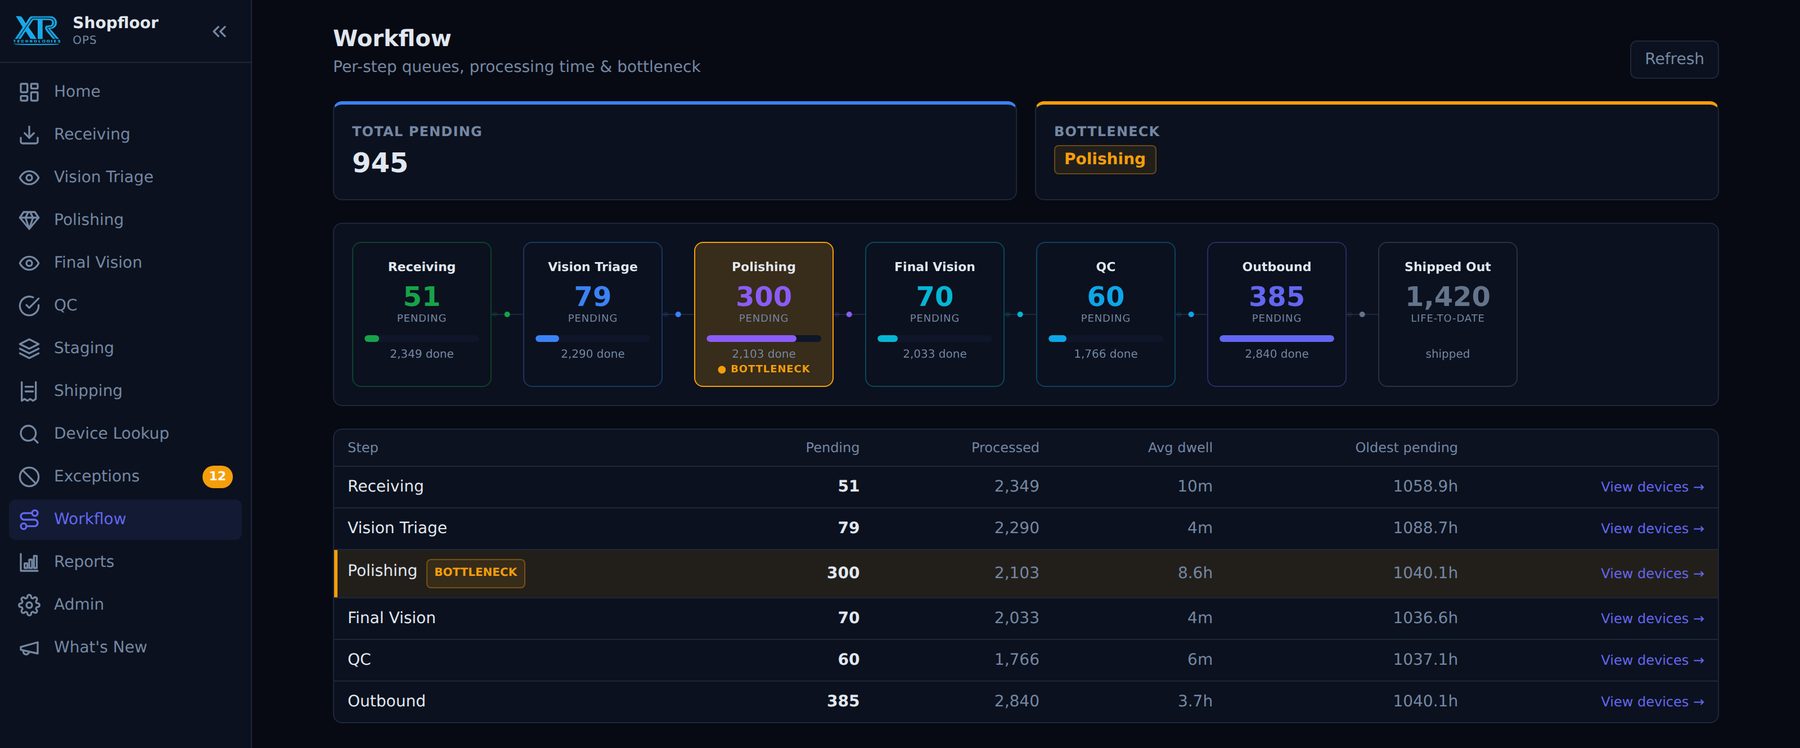Click the QC pipeline card

1106,314
